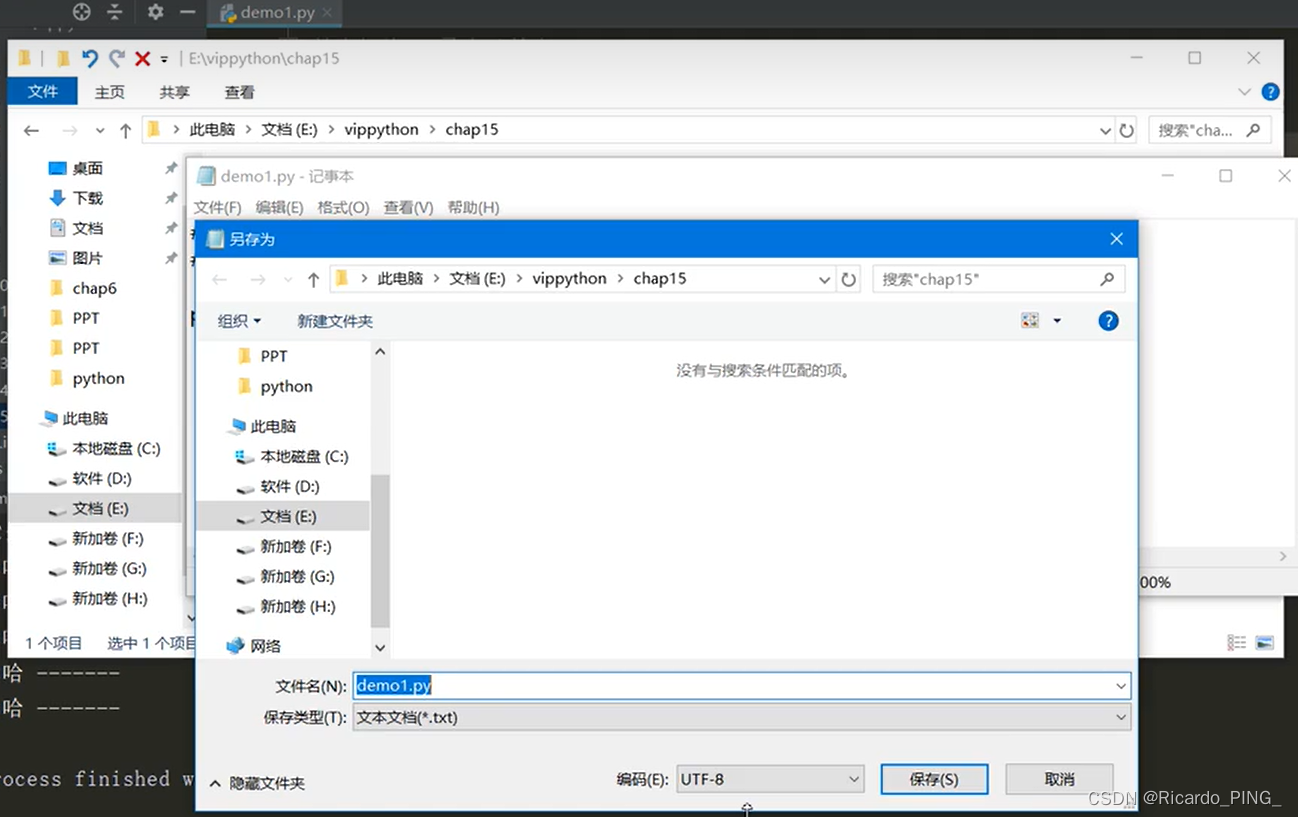Click the search magnifier in the Save As dialog
Viewport: 1298px width, 817px height.
coord(1107,279)
